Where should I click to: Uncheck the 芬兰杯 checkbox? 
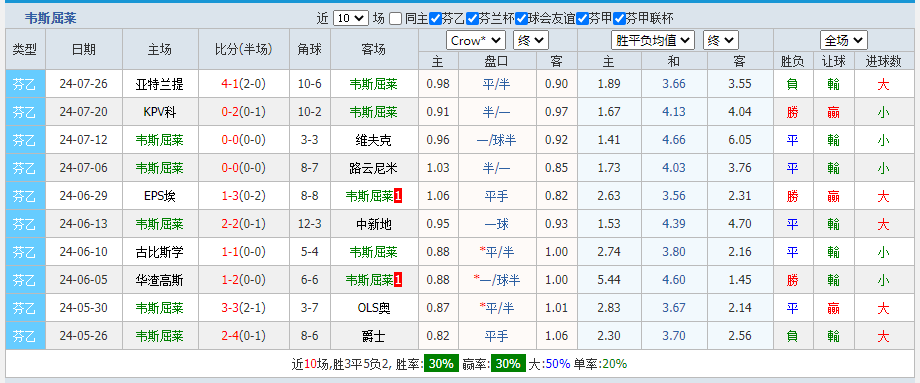point(472,18)
